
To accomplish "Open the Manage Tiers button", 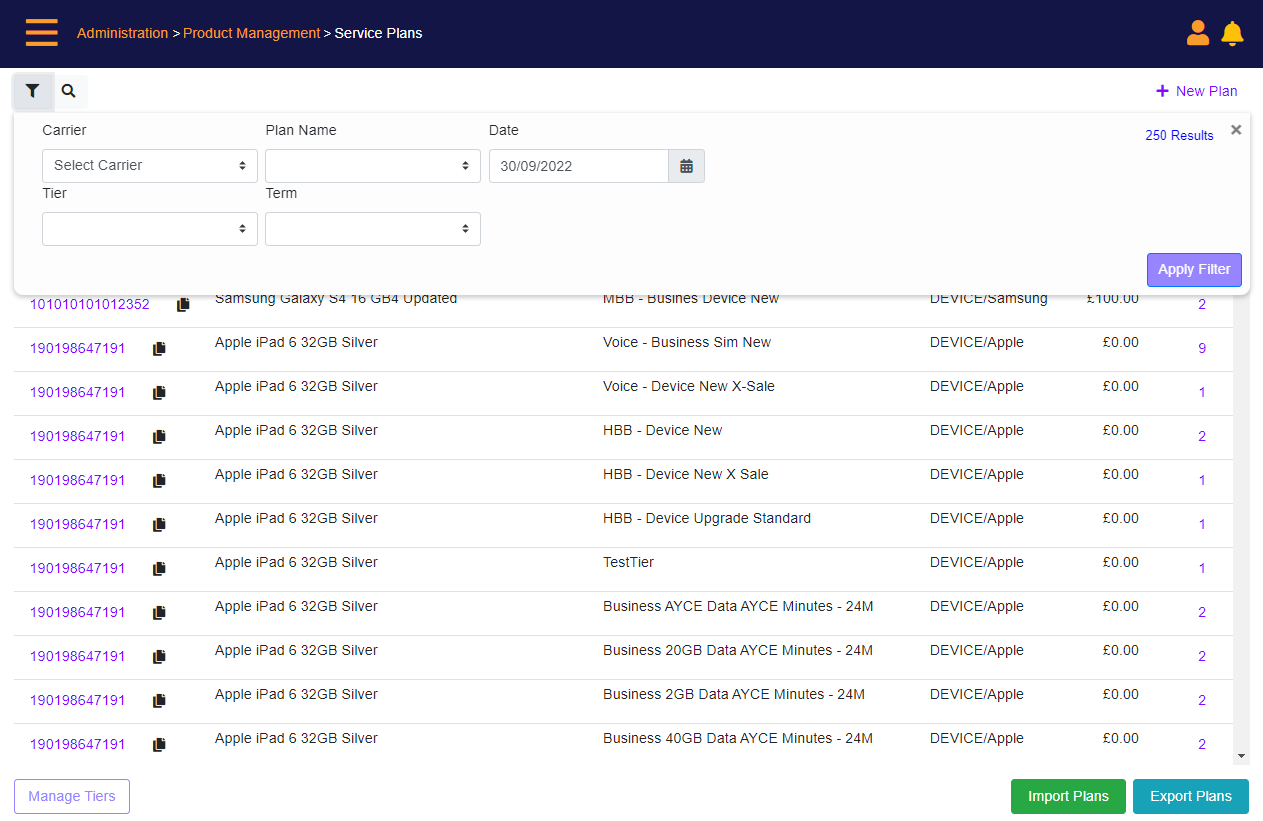I will click(x=72, y=797).
